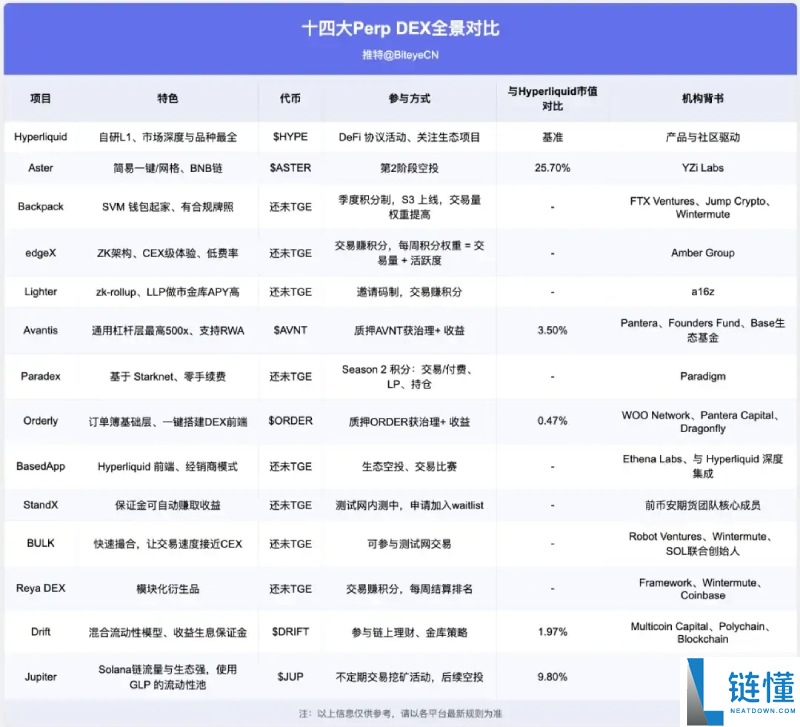The width and height of the screenshot is (800, 727).
Task: Select the Orderly project name cell
Action: pos(40,421)
